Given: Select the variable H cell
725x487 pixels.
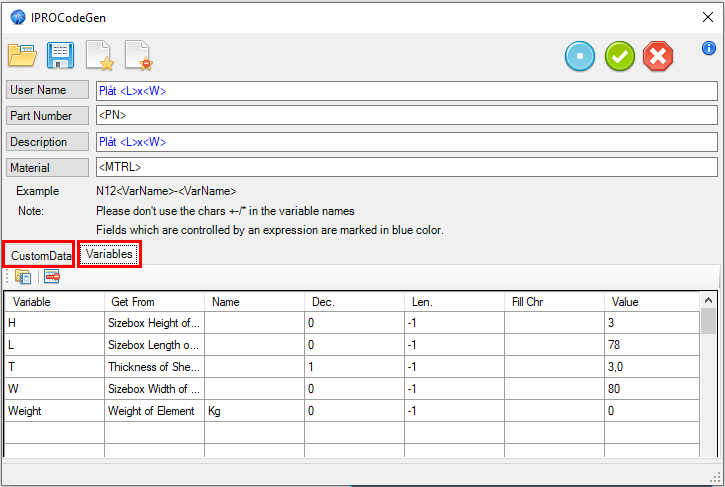Looking at the screenshot, I should point(55,322).
